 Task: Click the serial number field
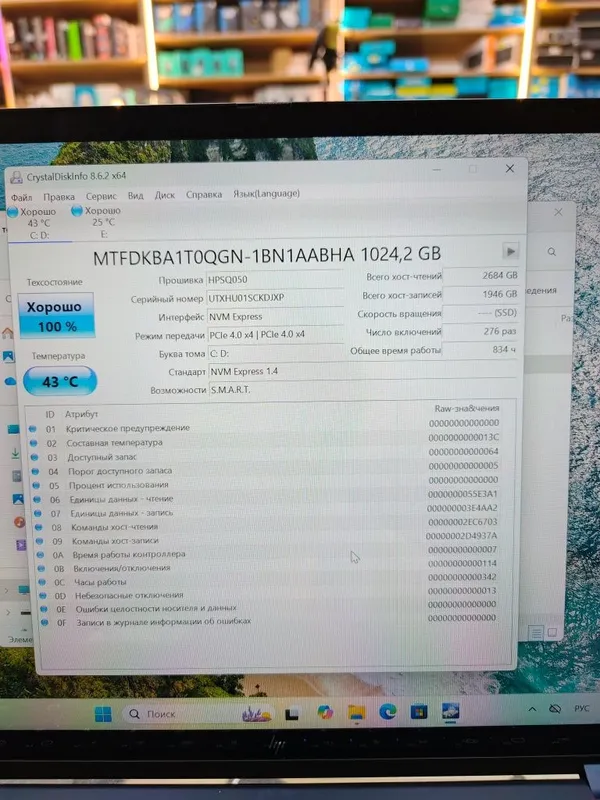point(276,297)
